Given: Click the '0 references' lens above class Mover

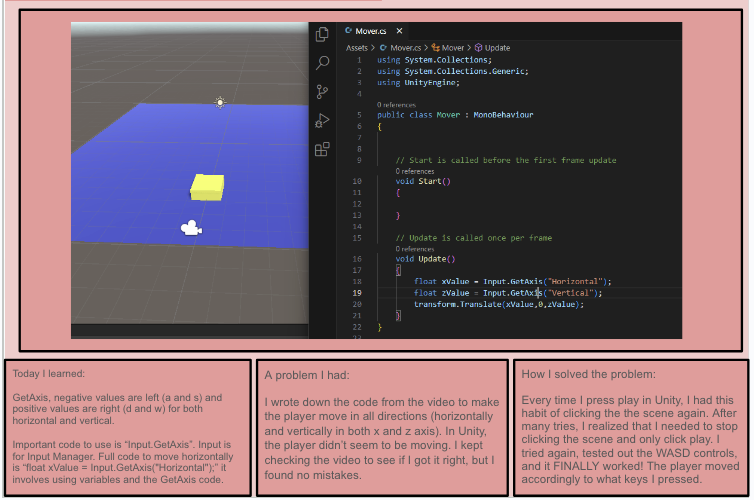Looking at the screenshot, I should 396,105.
